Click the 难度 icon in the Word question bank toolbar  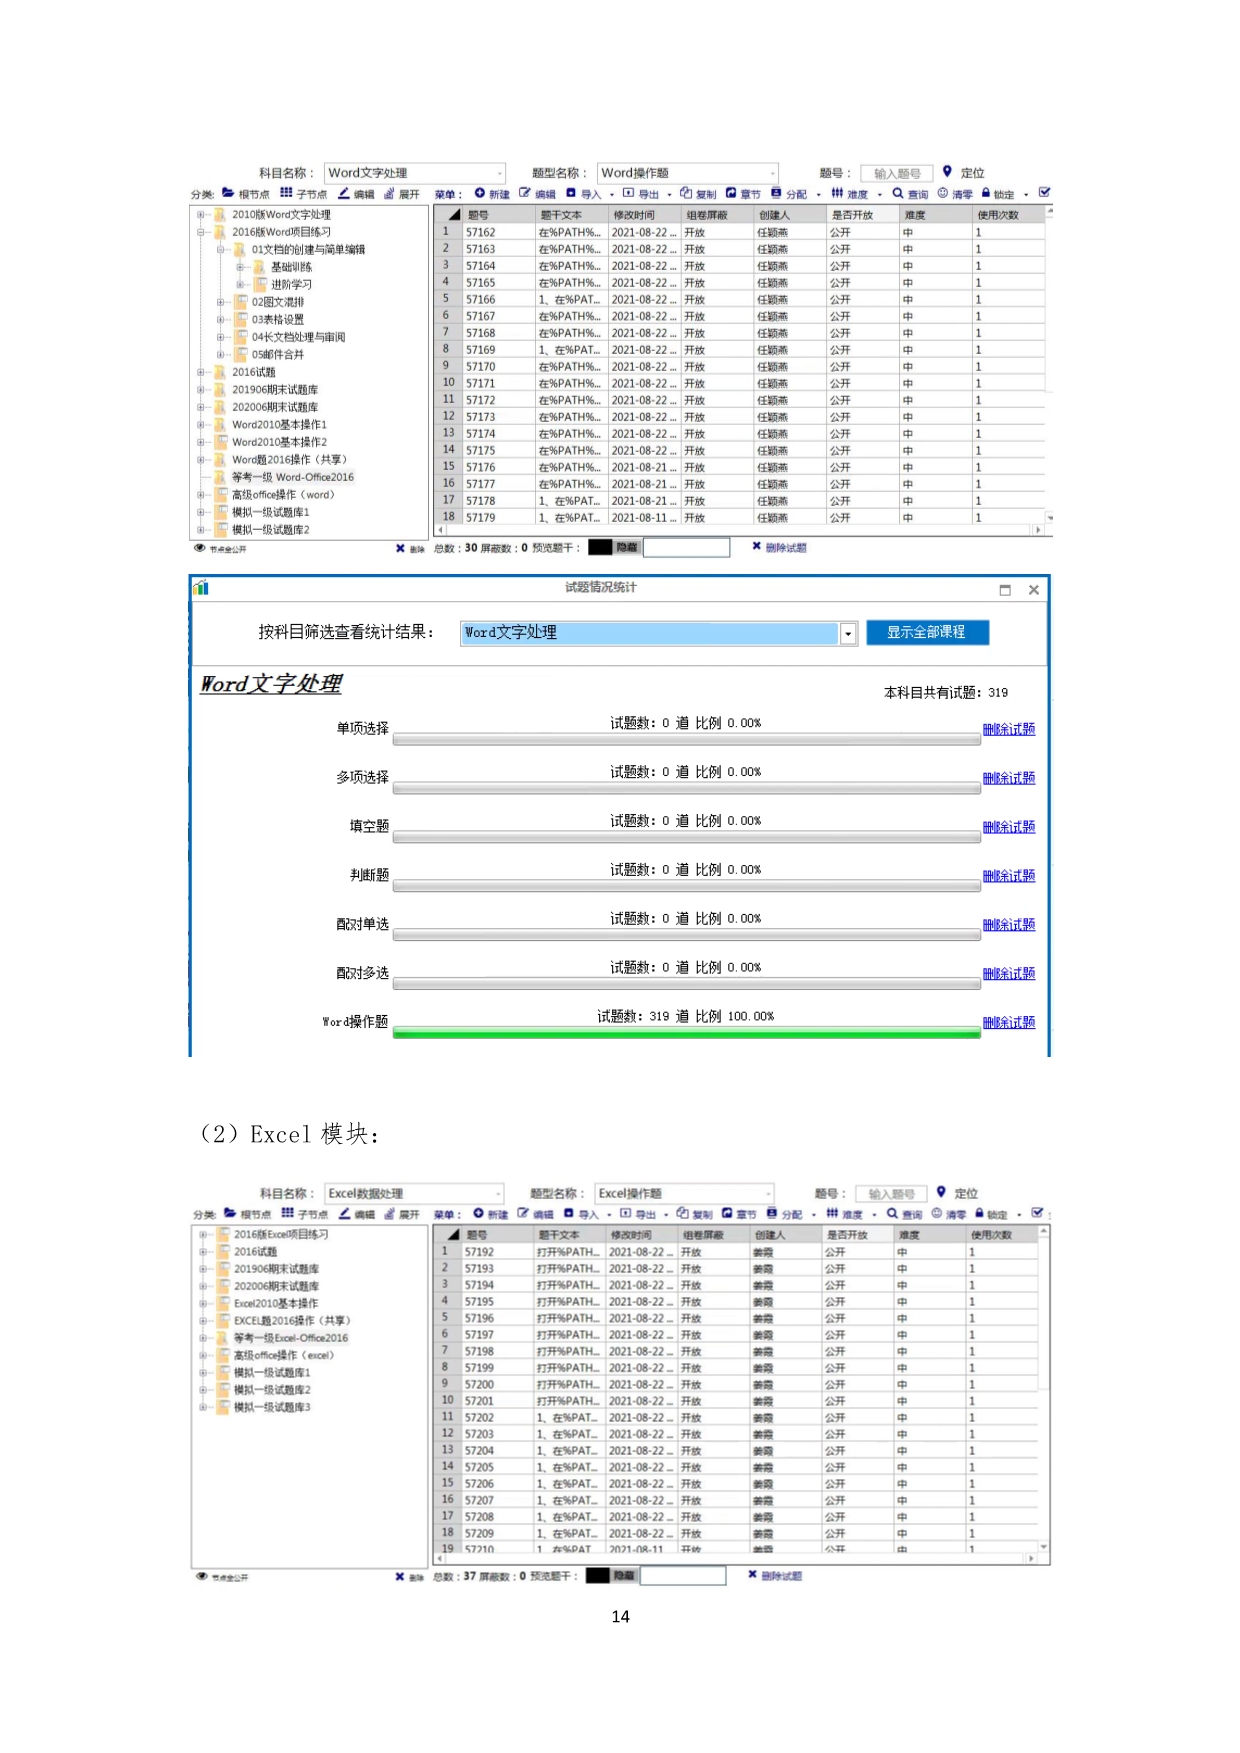pyautogui.click(x=837, y=193)
